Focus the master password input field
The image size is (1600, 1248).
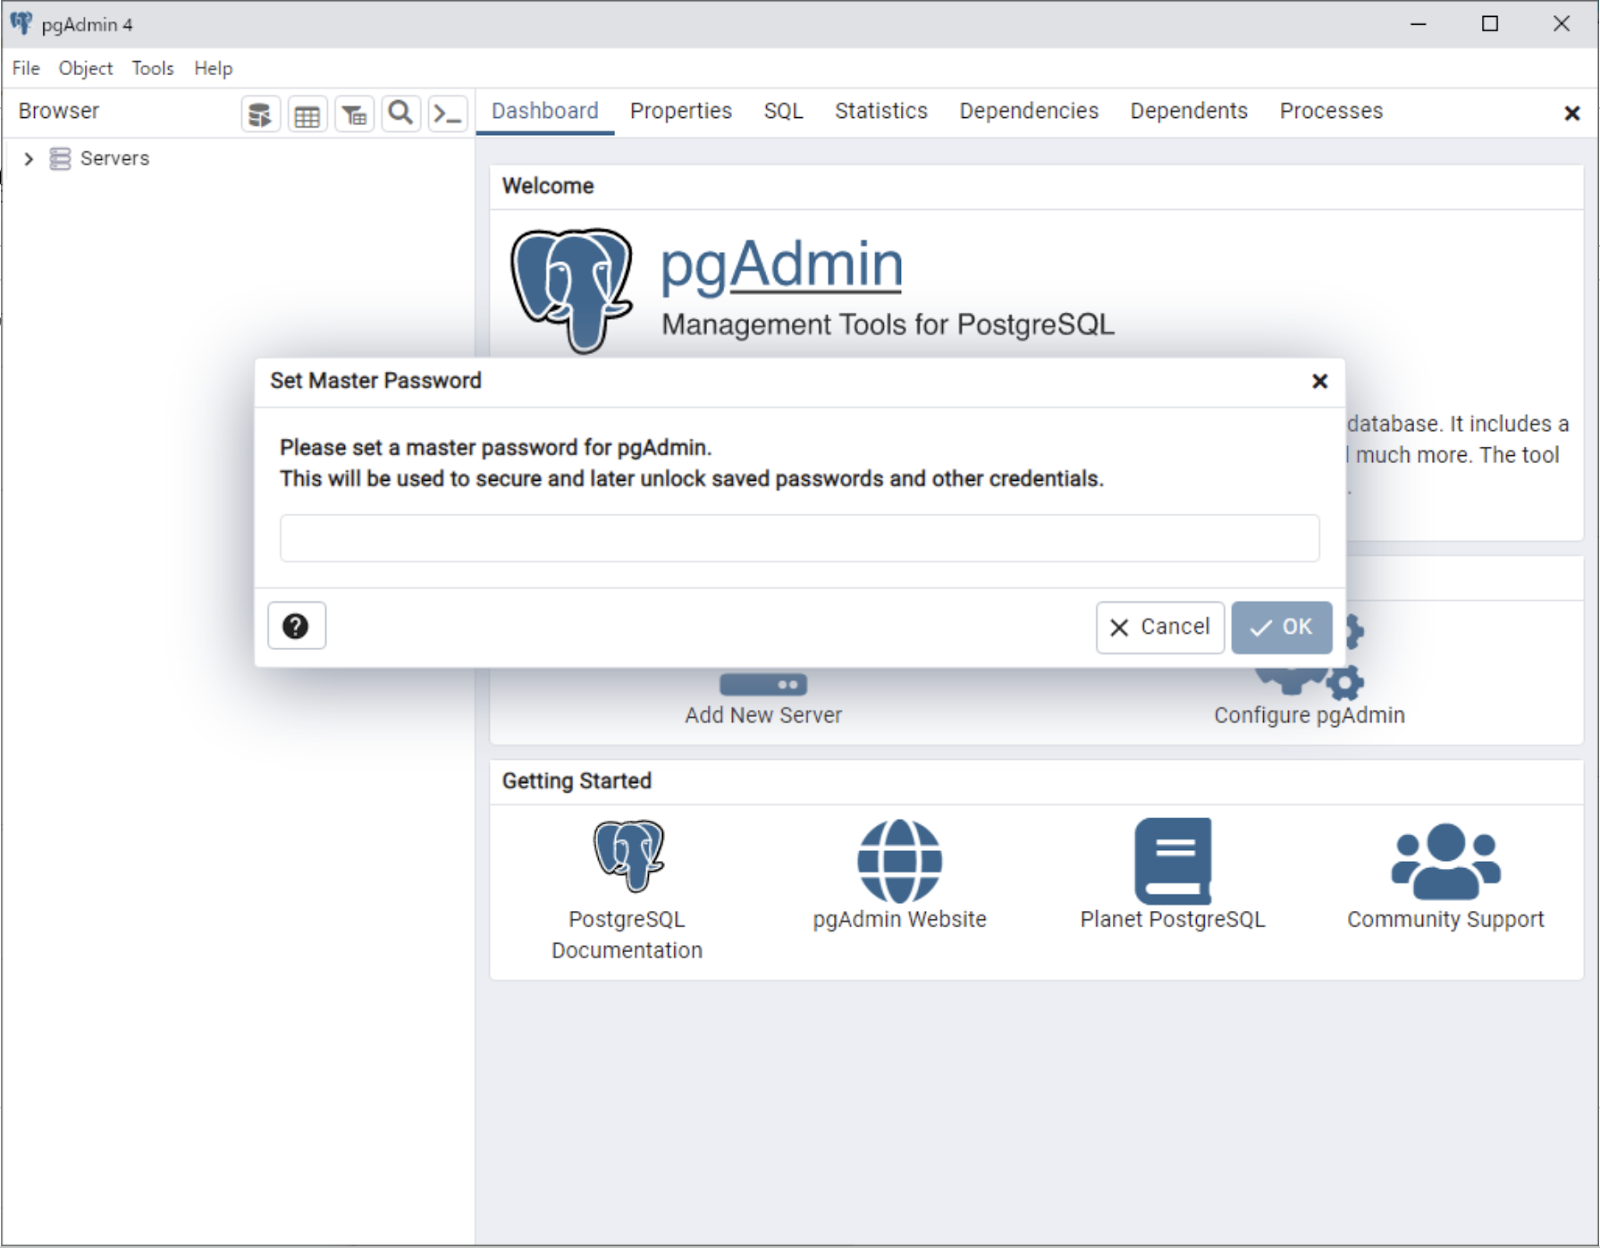click(799, 538)
